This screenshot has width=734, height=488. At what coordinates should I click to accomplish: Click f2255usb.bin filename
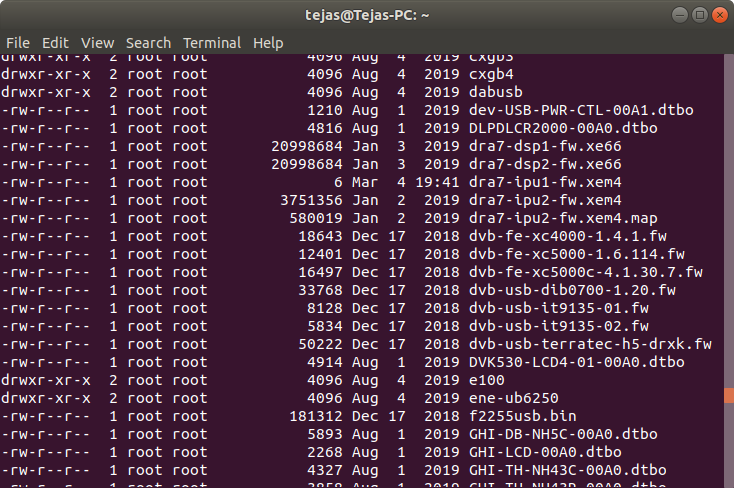point(523,416)
